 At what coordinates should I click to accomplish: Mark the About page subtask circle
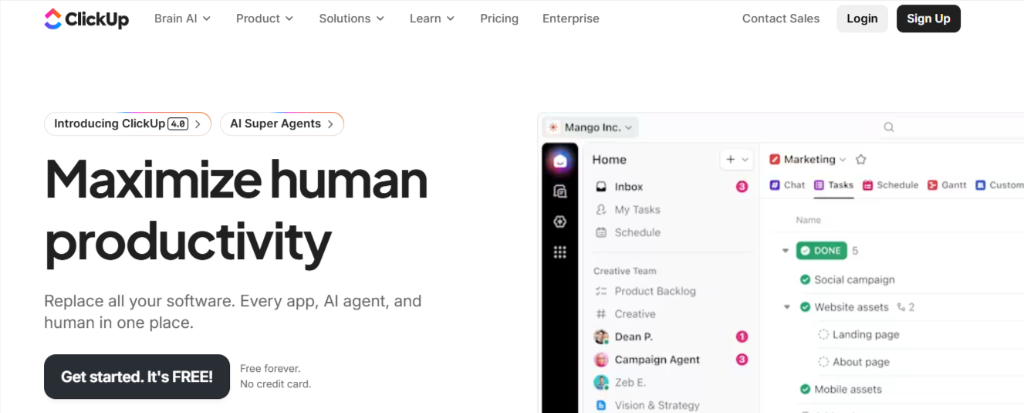click(x=824, y=362)
